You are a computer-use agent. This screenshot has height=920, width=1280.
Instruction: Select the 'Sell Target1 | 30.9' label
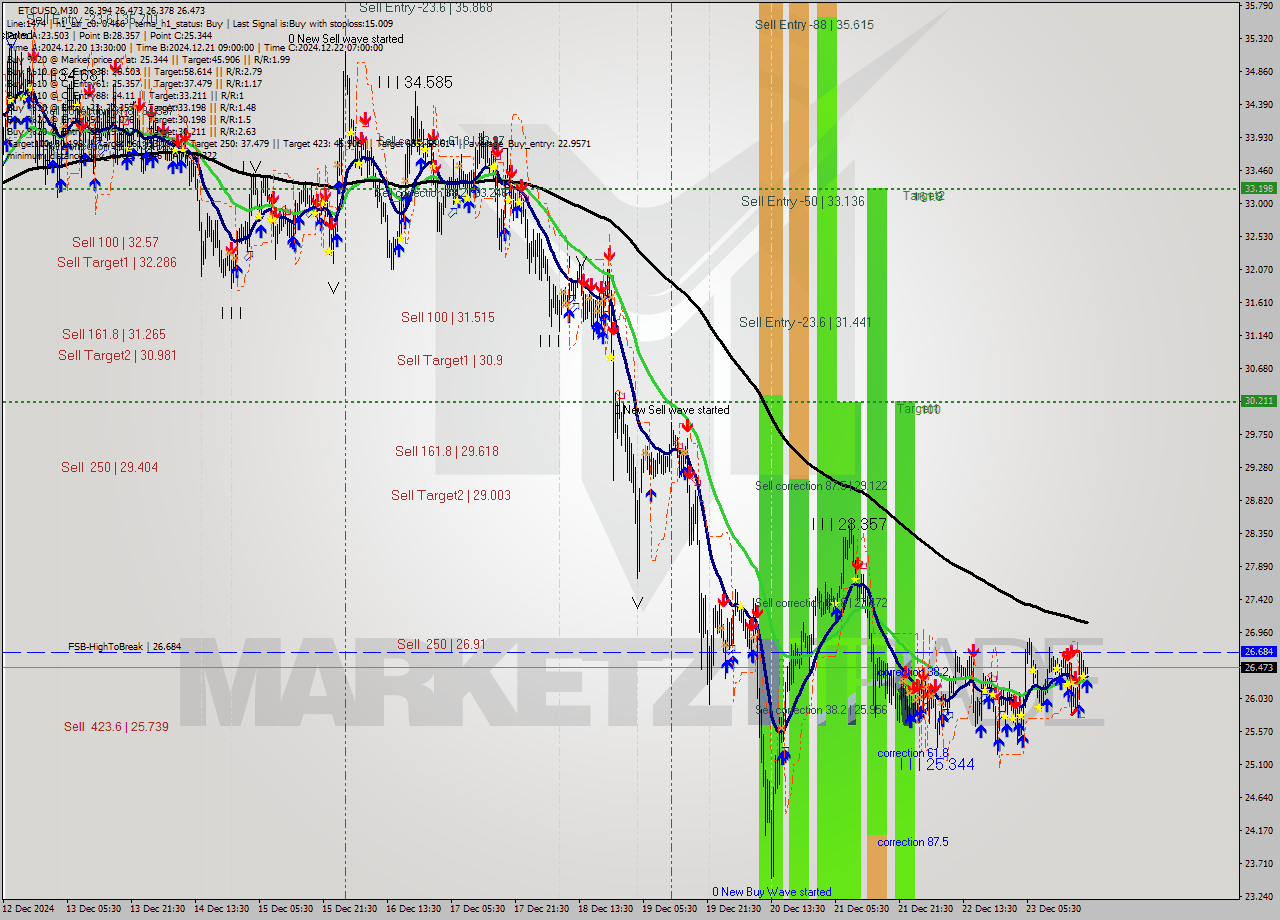click(450, 360)
